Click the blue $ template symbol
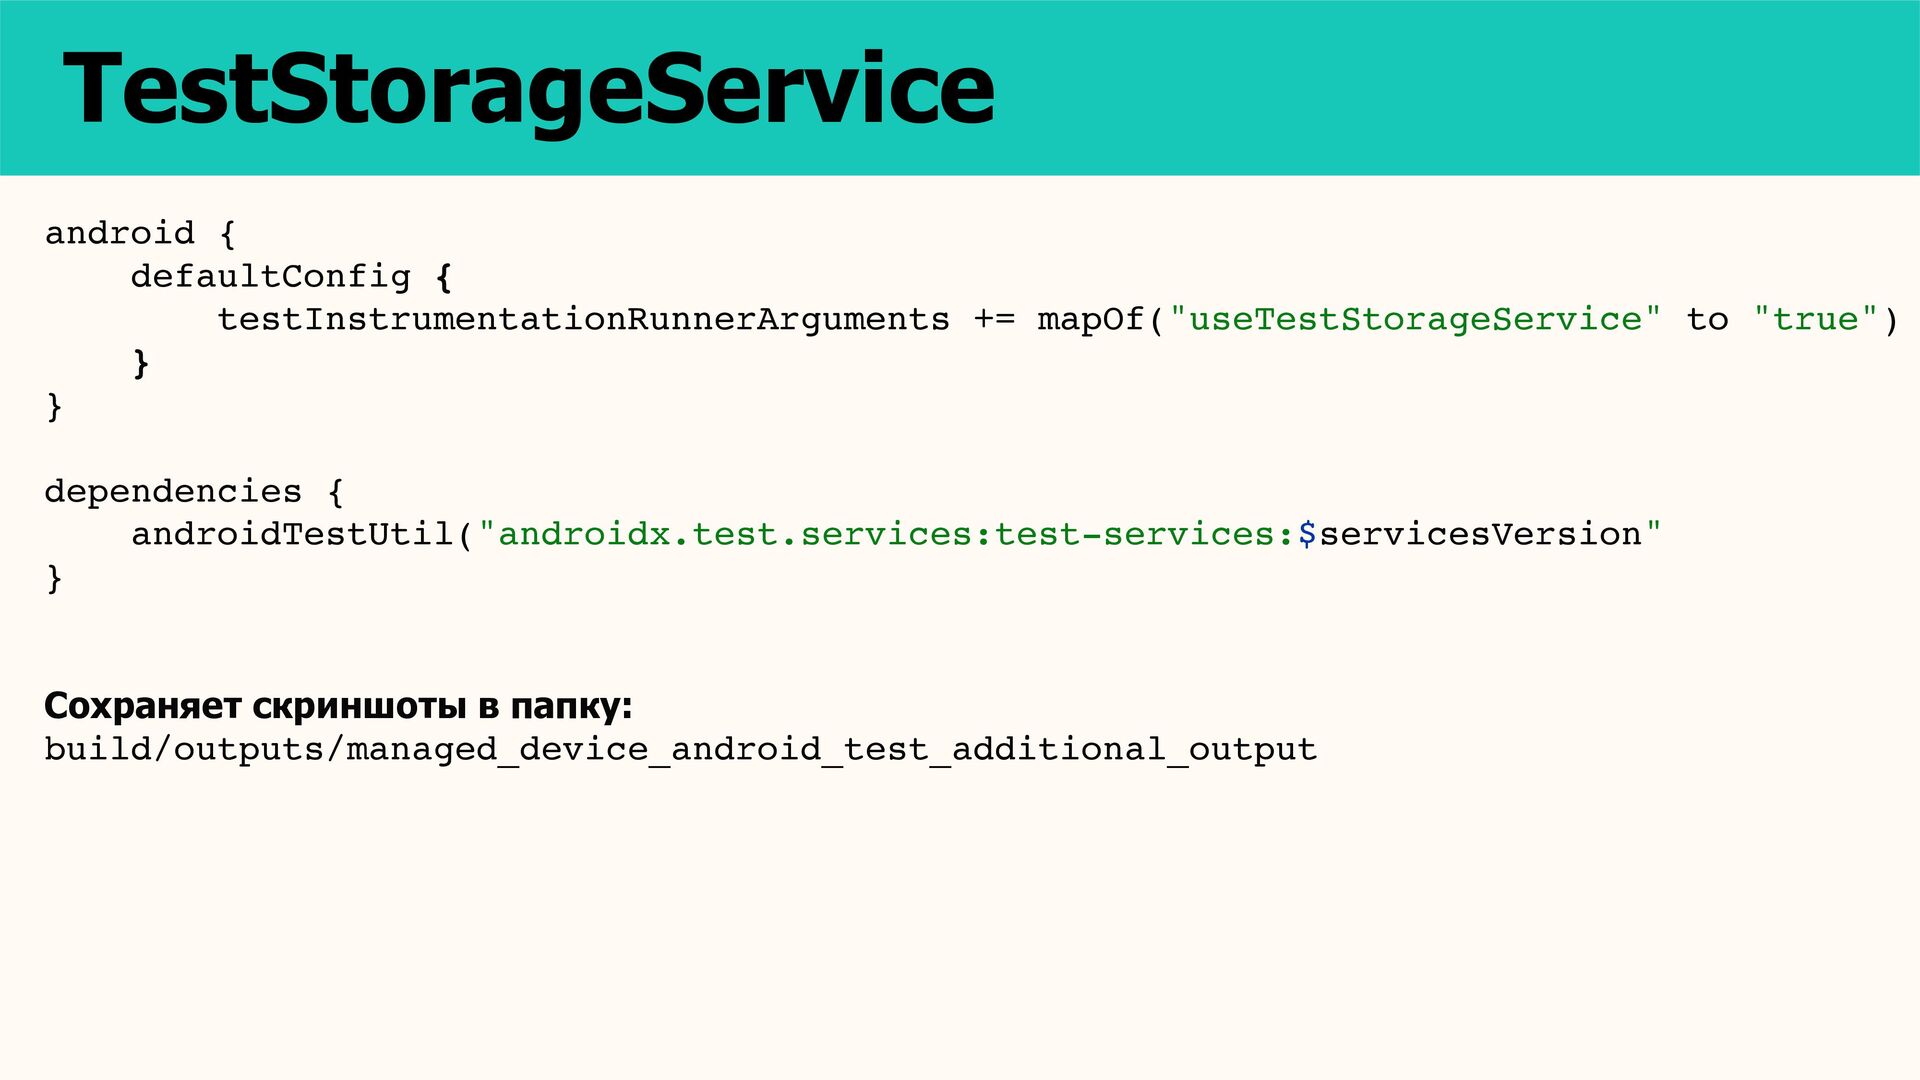 pyautogui.click(x=1307, y=535)
